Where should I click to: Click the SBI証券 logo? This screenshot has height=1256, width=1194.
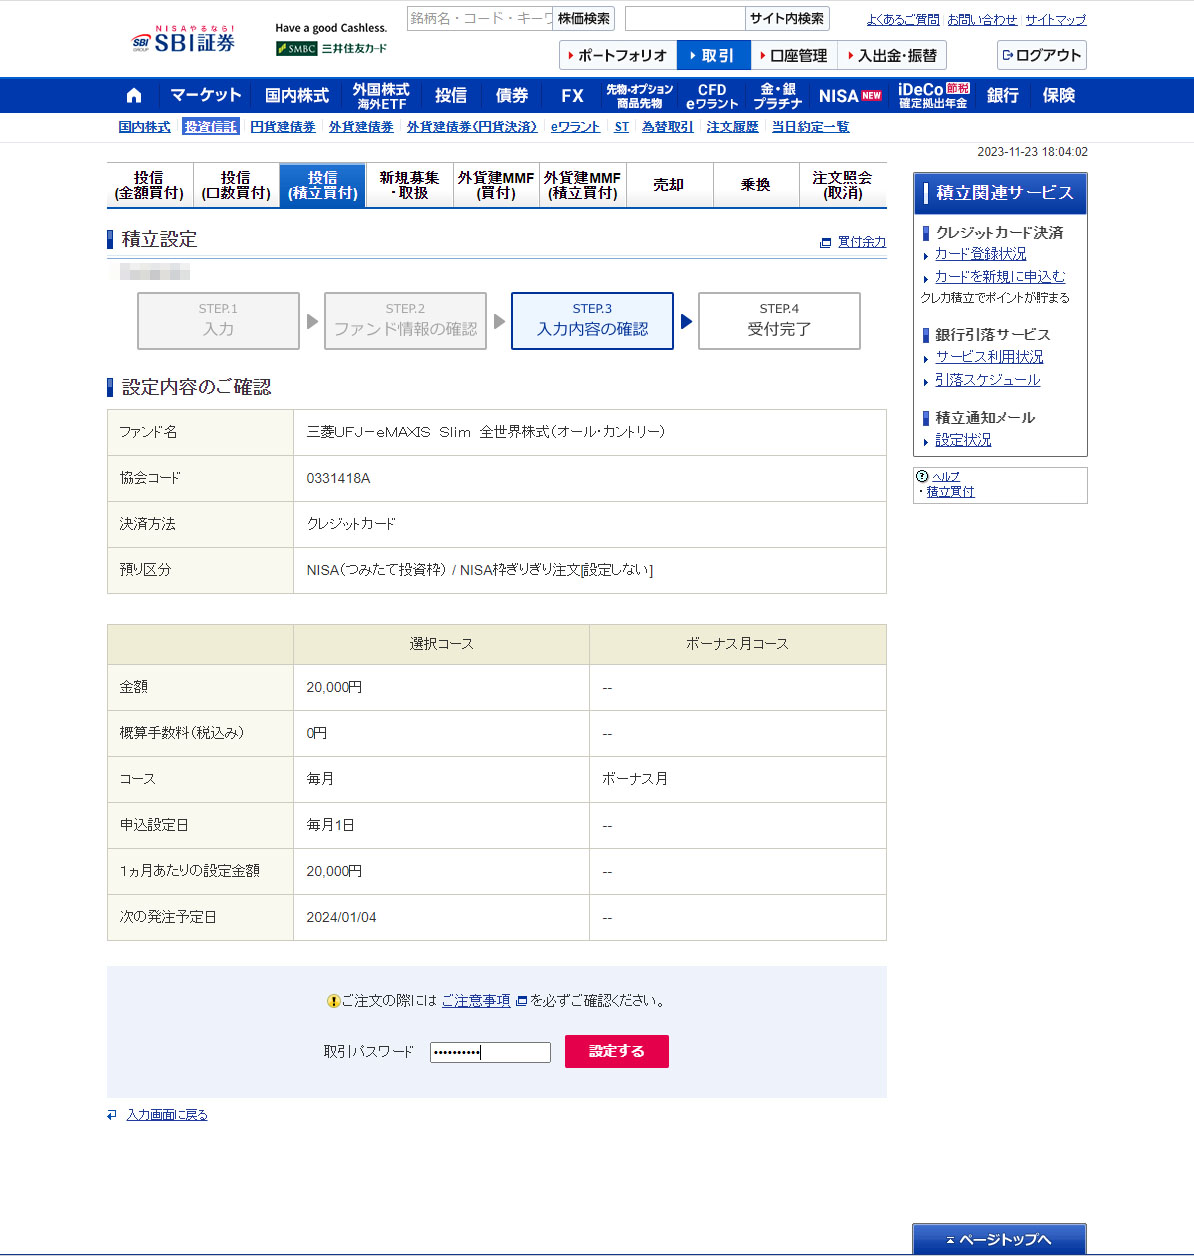pyautogui.click(x=183, y=40)
